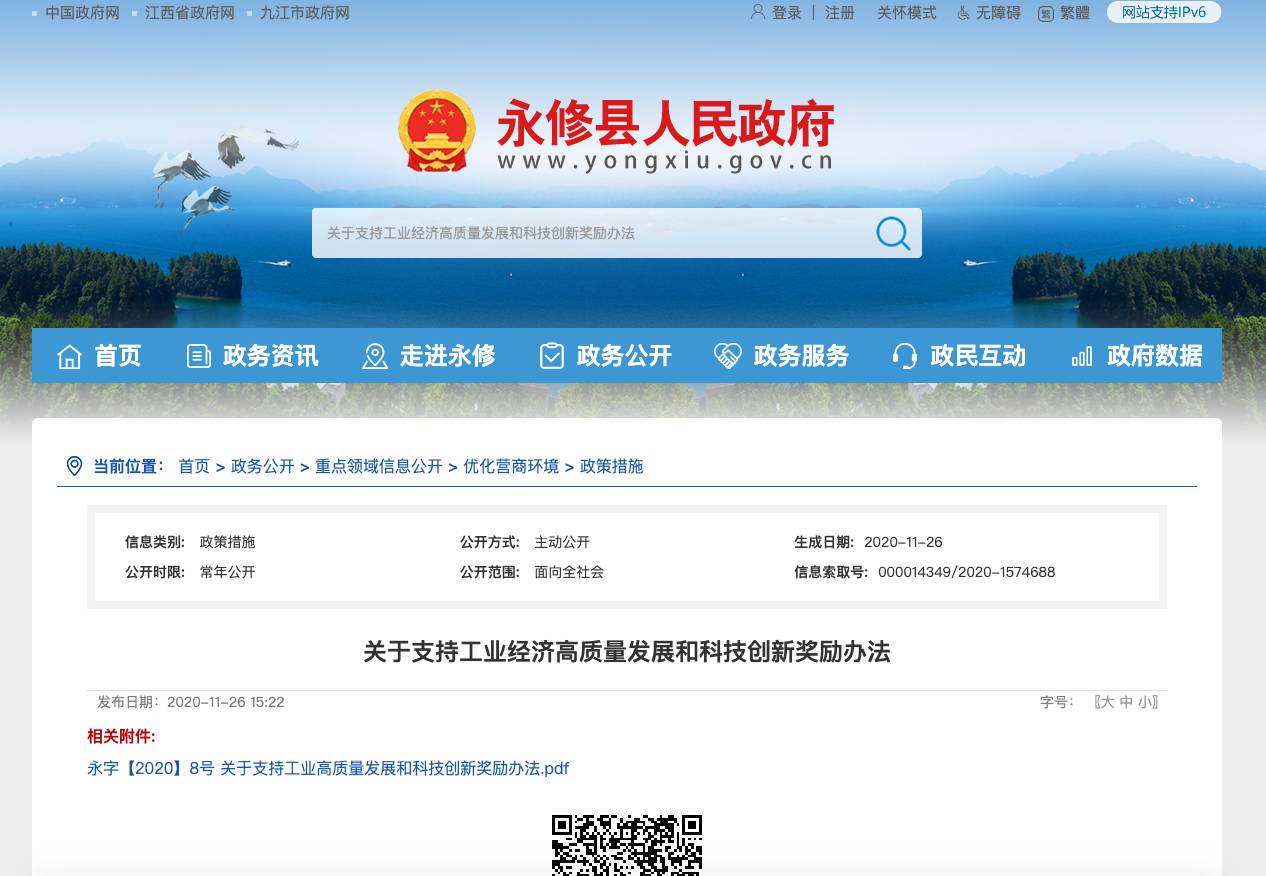
Task: Click the location pin icon beside 走进永修
Action: click(375, 356)
